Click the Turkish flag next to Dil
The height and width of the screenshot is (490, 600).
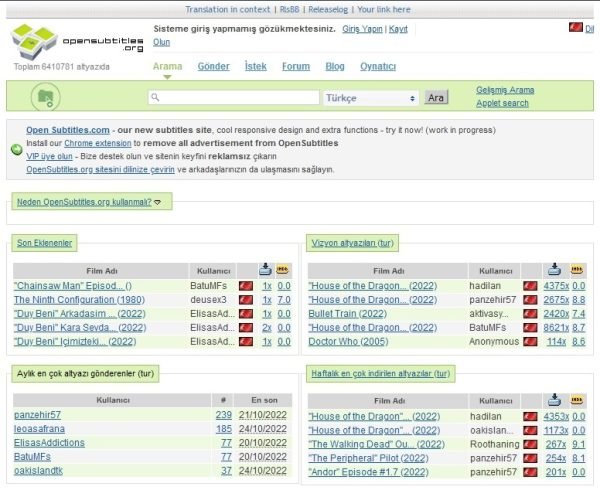(x=576, y=28)
